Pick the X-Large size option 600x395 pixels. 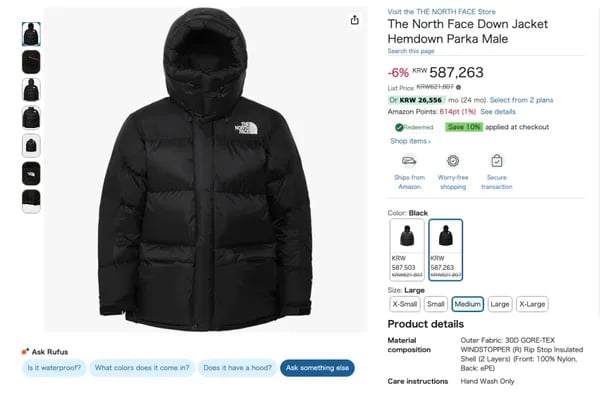coord(532,304)
